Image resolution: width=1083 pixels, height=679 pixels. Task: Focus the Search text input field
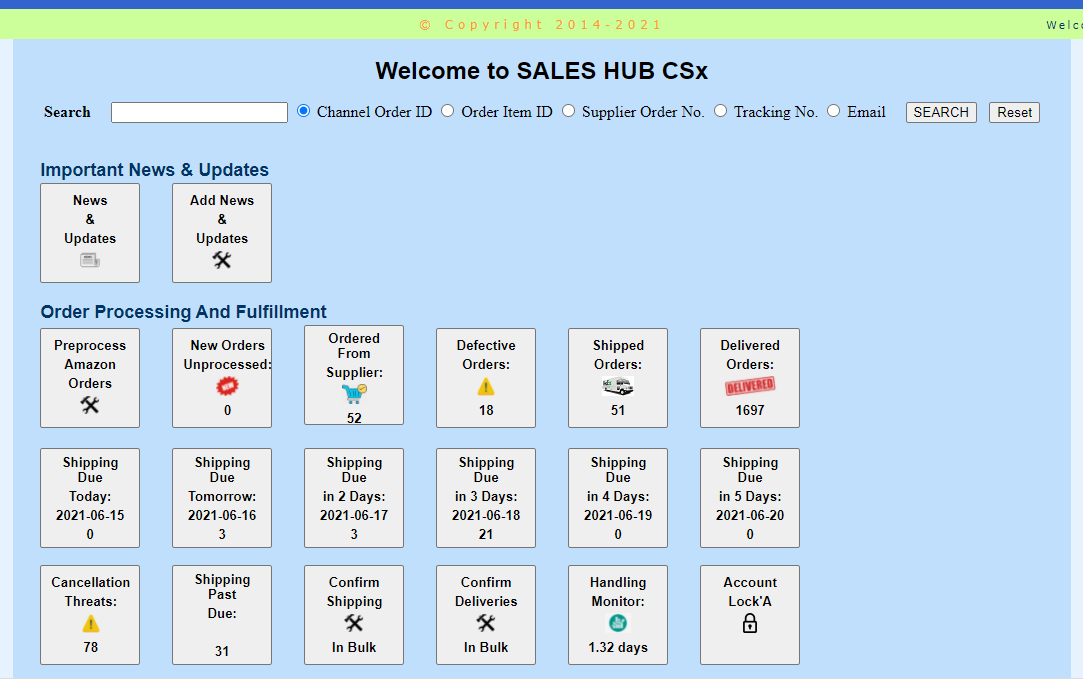199,112
